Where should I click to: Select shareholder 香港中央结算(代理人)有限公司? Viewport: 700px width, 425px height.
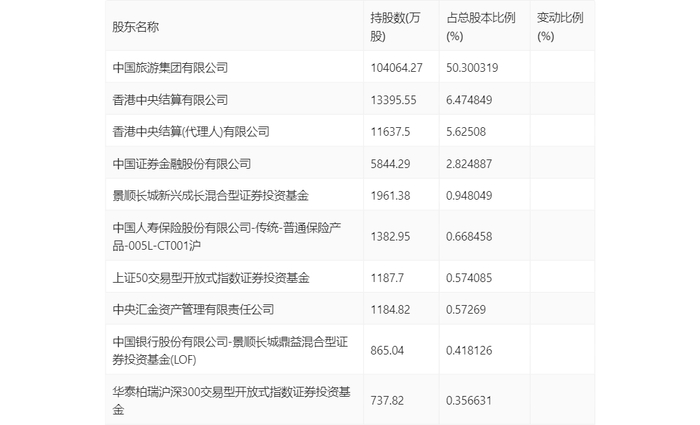coord(191,132)
